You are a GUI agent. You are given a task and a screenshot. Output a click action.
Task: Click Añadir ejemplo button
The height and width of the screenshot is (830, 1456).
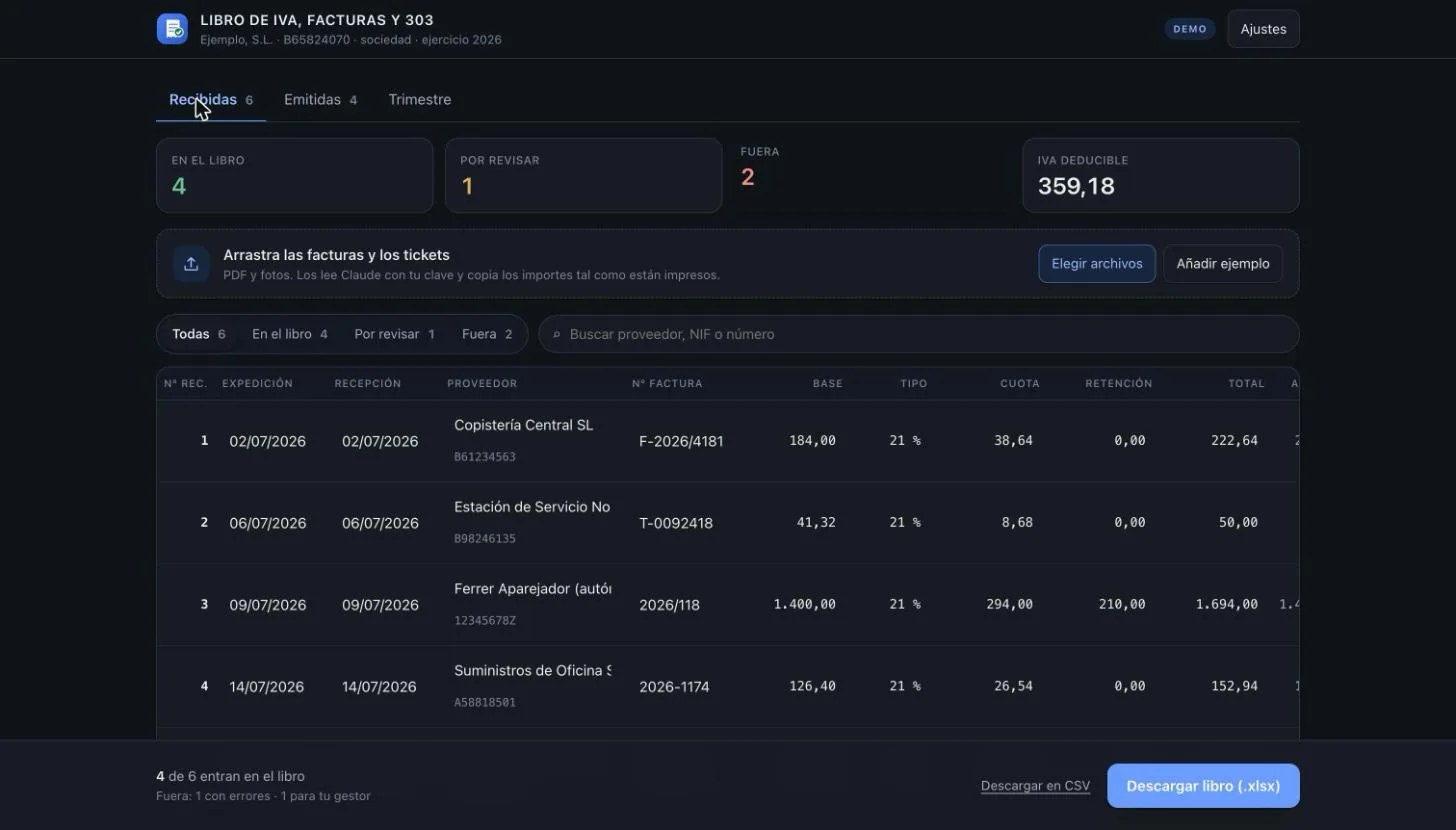point(1223,264)
